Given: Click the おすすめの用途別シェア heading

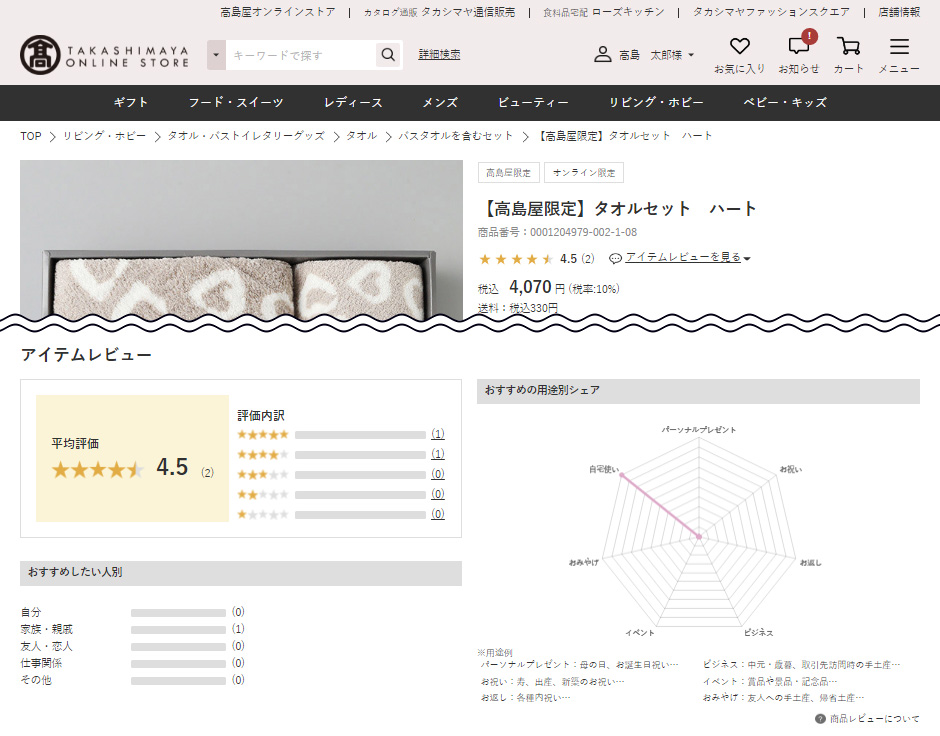Looking at the screenshot, I should click(542, 390).
